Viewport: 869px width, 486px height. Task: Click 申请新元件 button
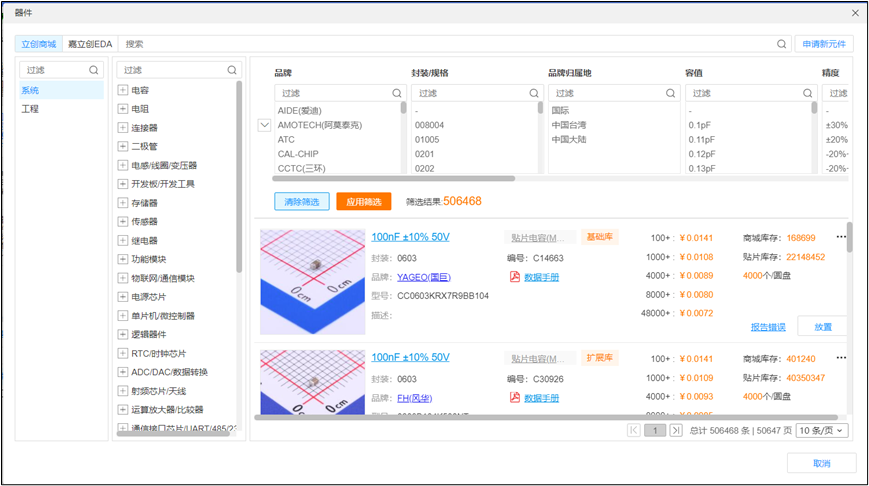(x=824, y=44)
